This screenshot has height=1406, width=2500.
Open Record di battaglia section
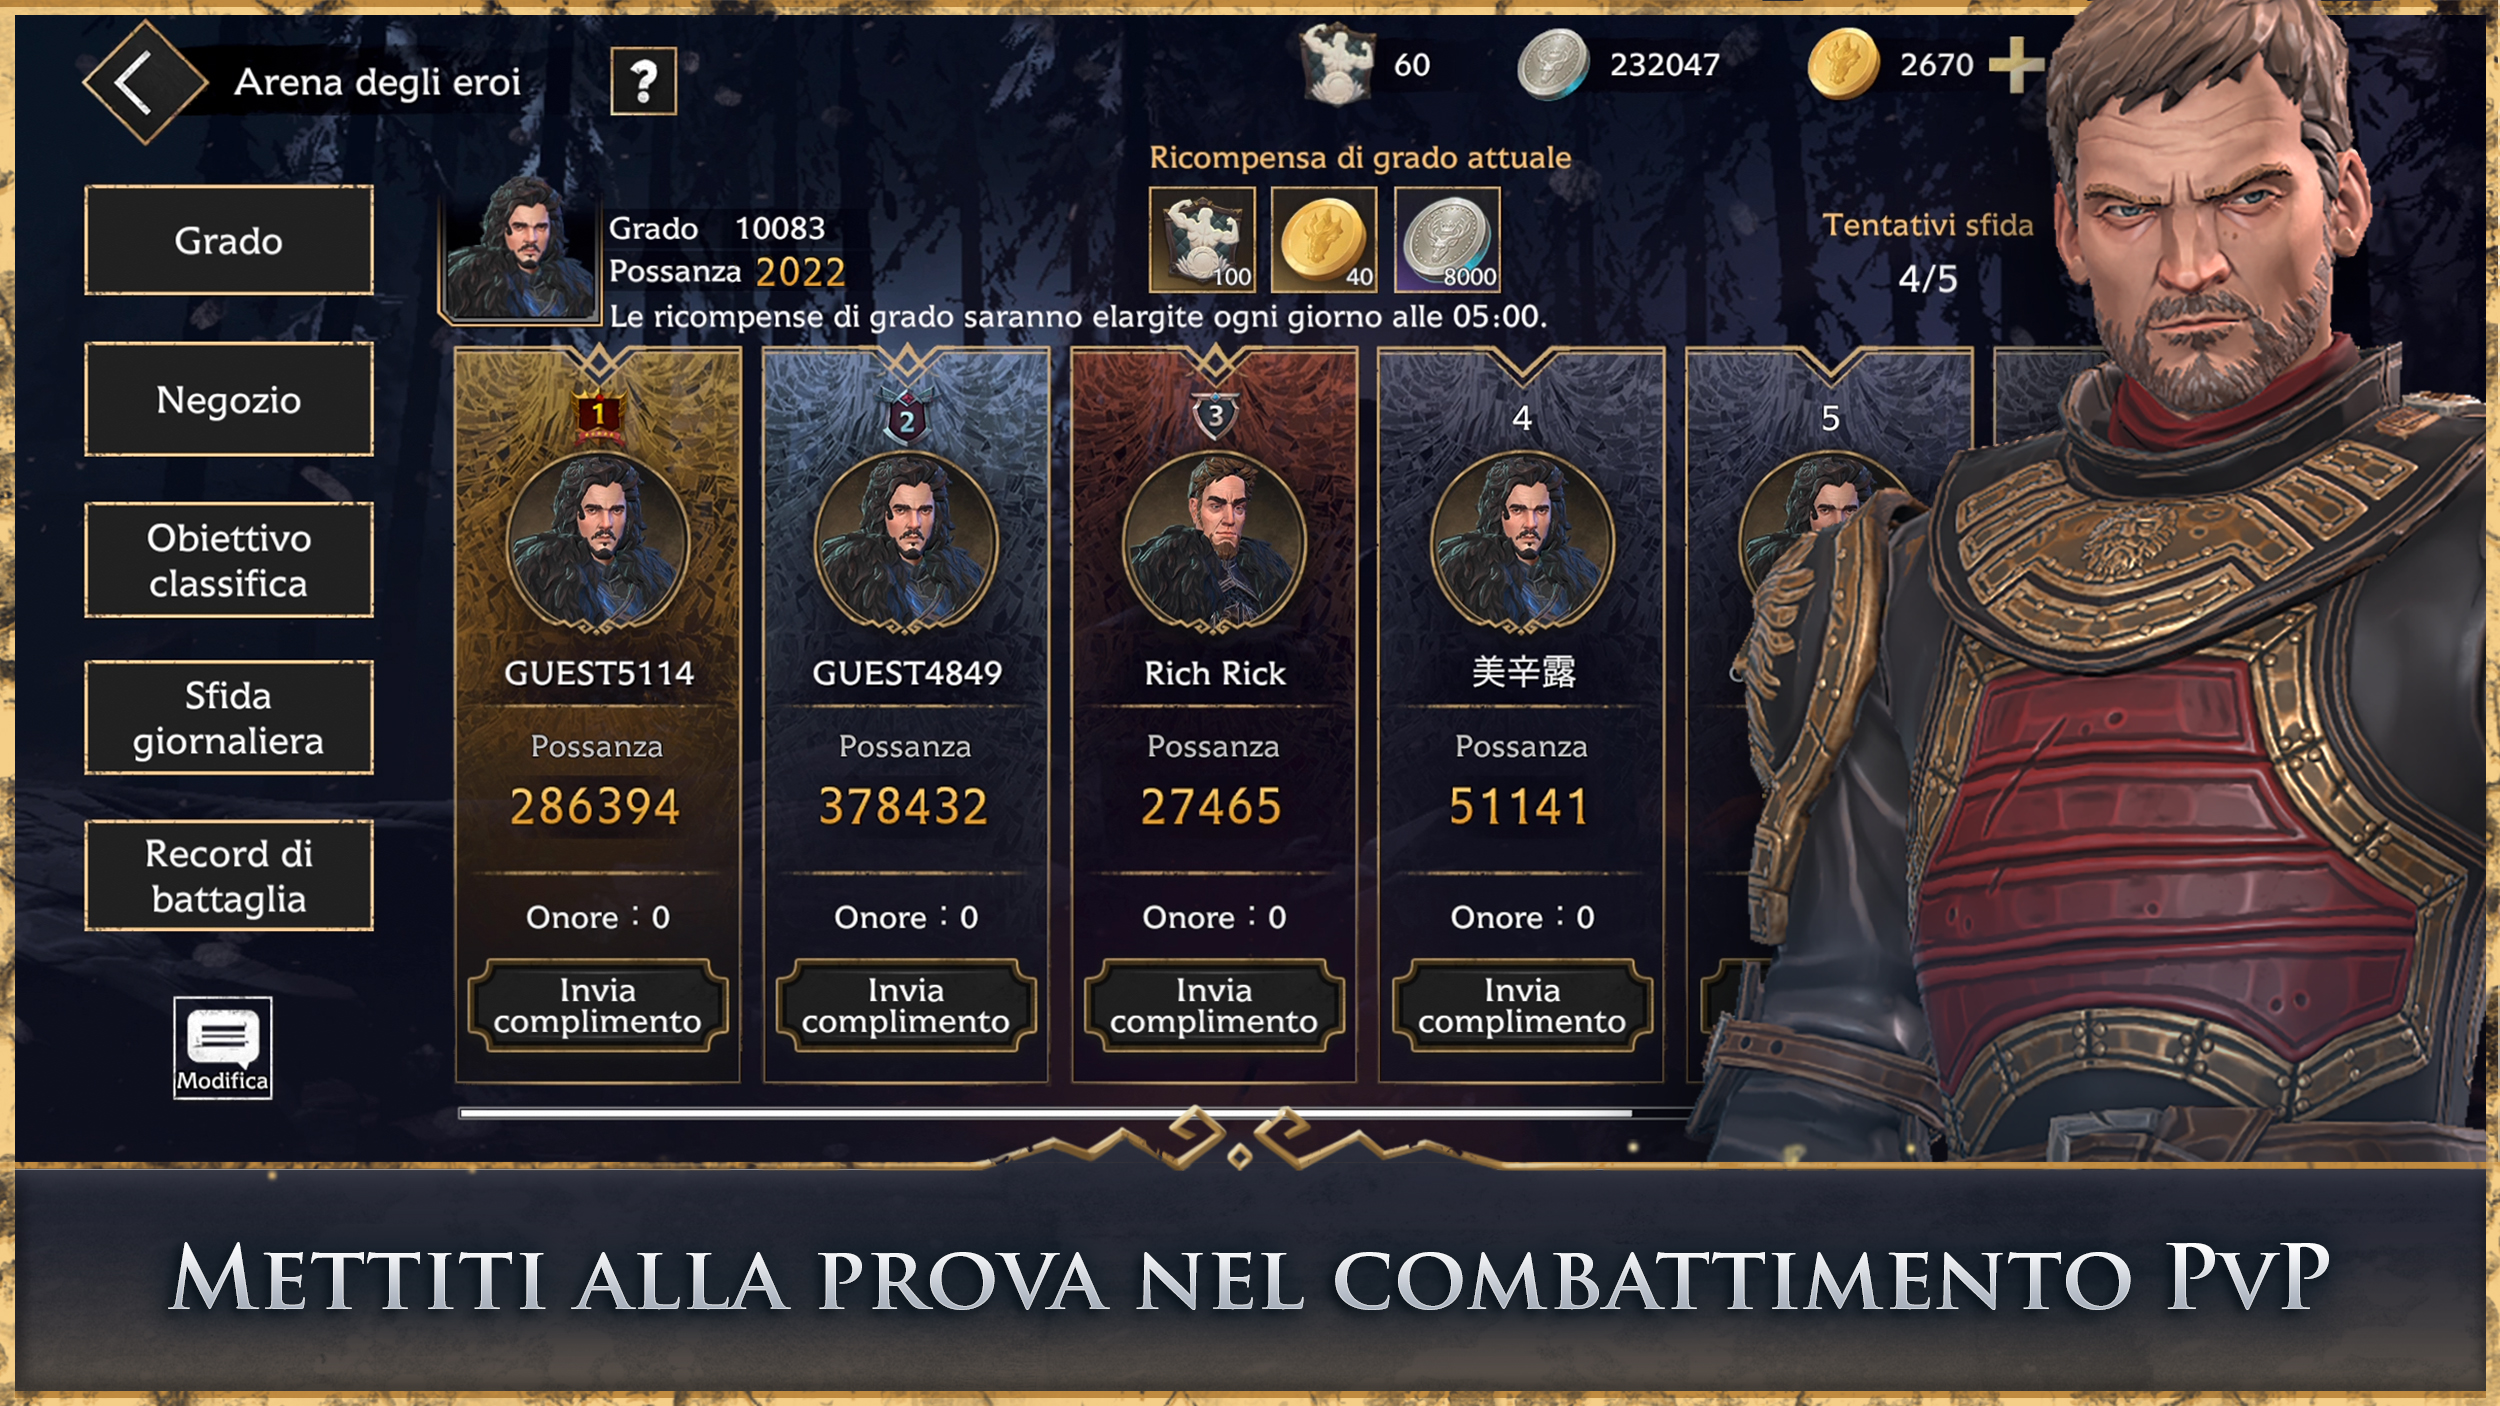(229, 876)
